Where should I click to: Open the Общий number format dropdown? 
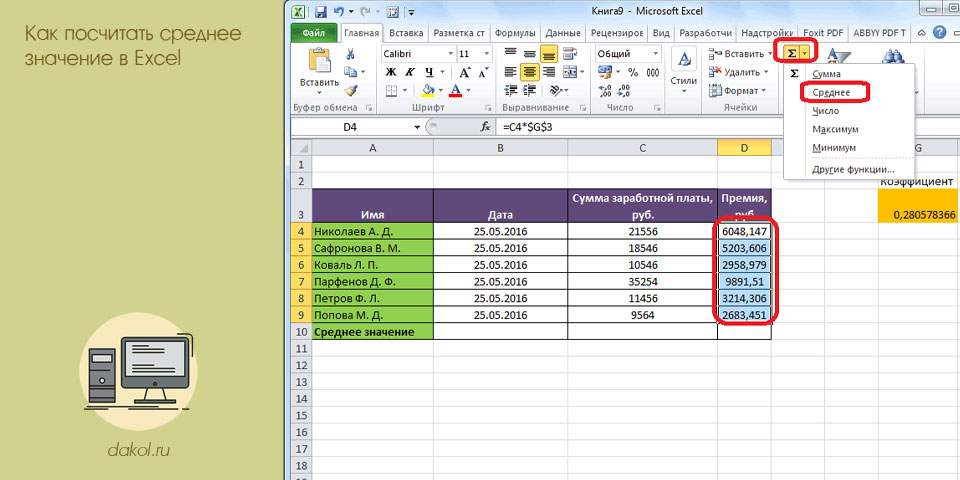click(x=656, y=54)
